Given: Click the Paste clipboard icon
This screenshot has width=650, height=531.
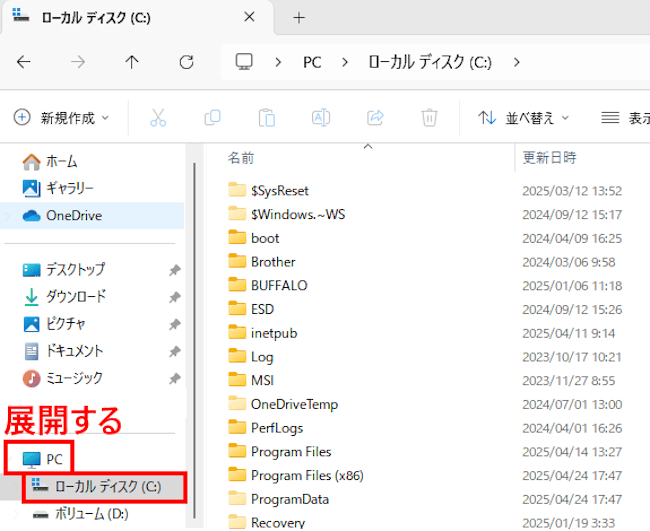Looking at the screenshot, I should click(x=267, y=118).
